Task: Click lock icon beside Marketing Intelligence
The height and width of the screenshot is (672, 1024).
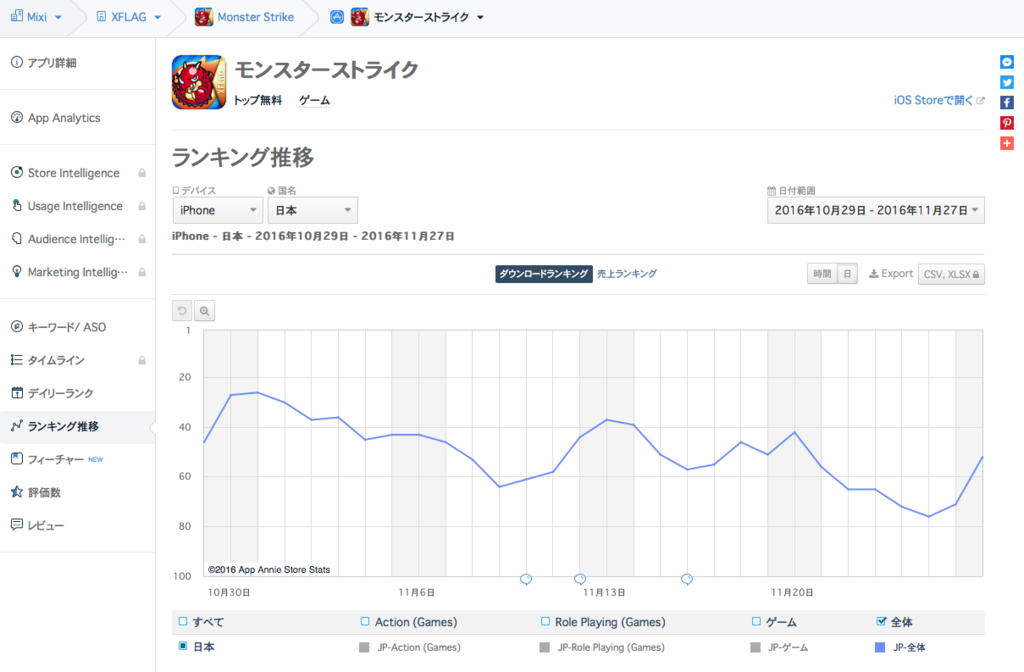Action: click(x=142, y=272)
